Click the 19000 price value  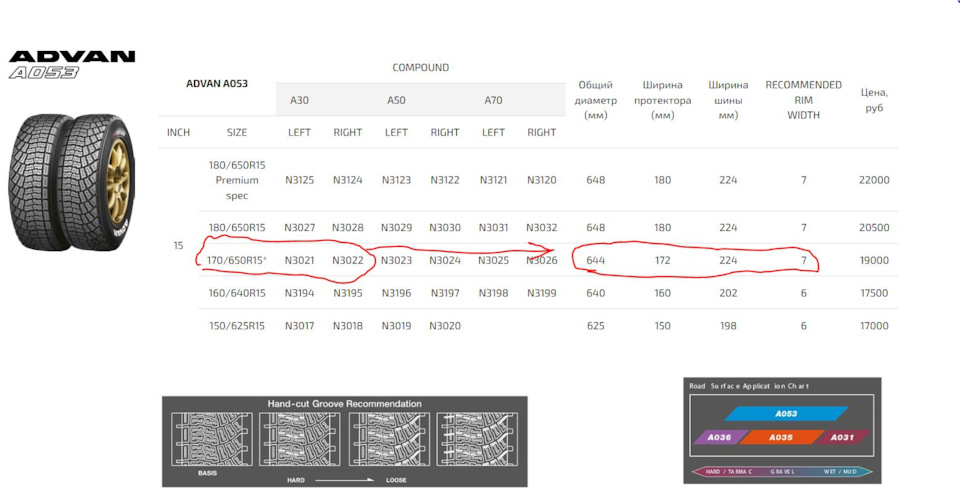point(874,260)
